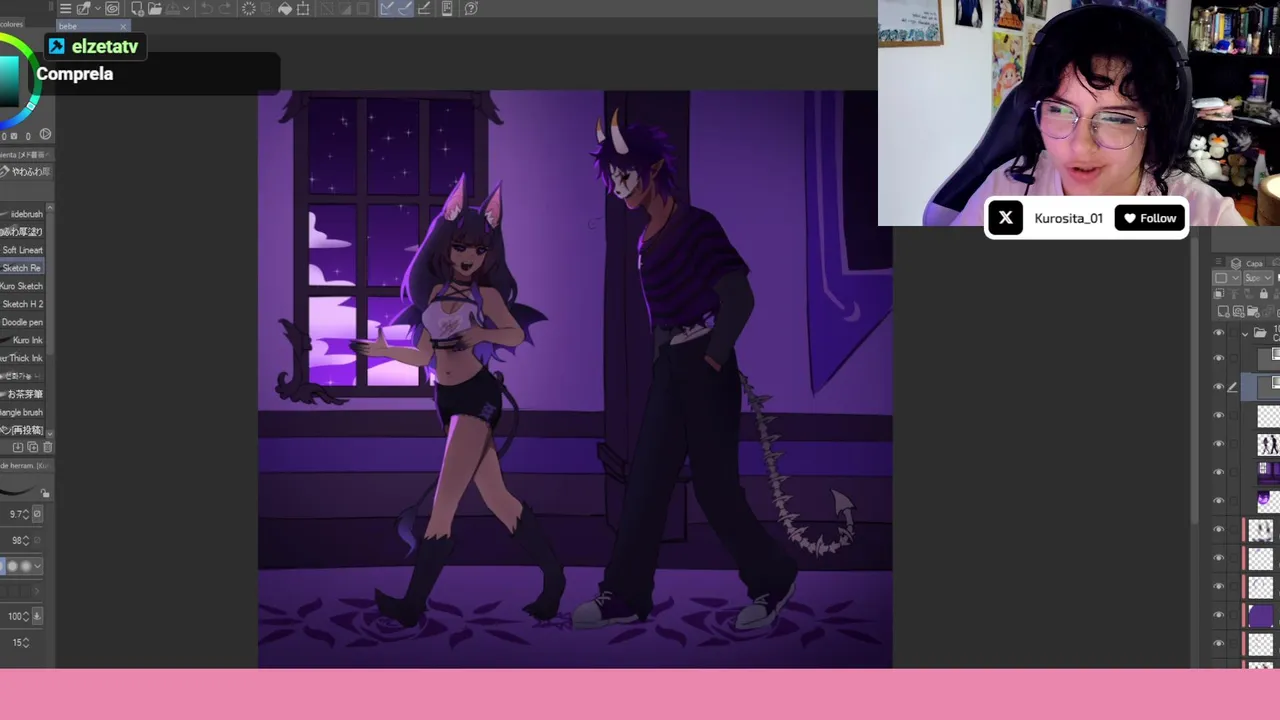Hide the layer folder with its eye icon
Viewport: 1280px width, 720px height.
(1218, 333)
